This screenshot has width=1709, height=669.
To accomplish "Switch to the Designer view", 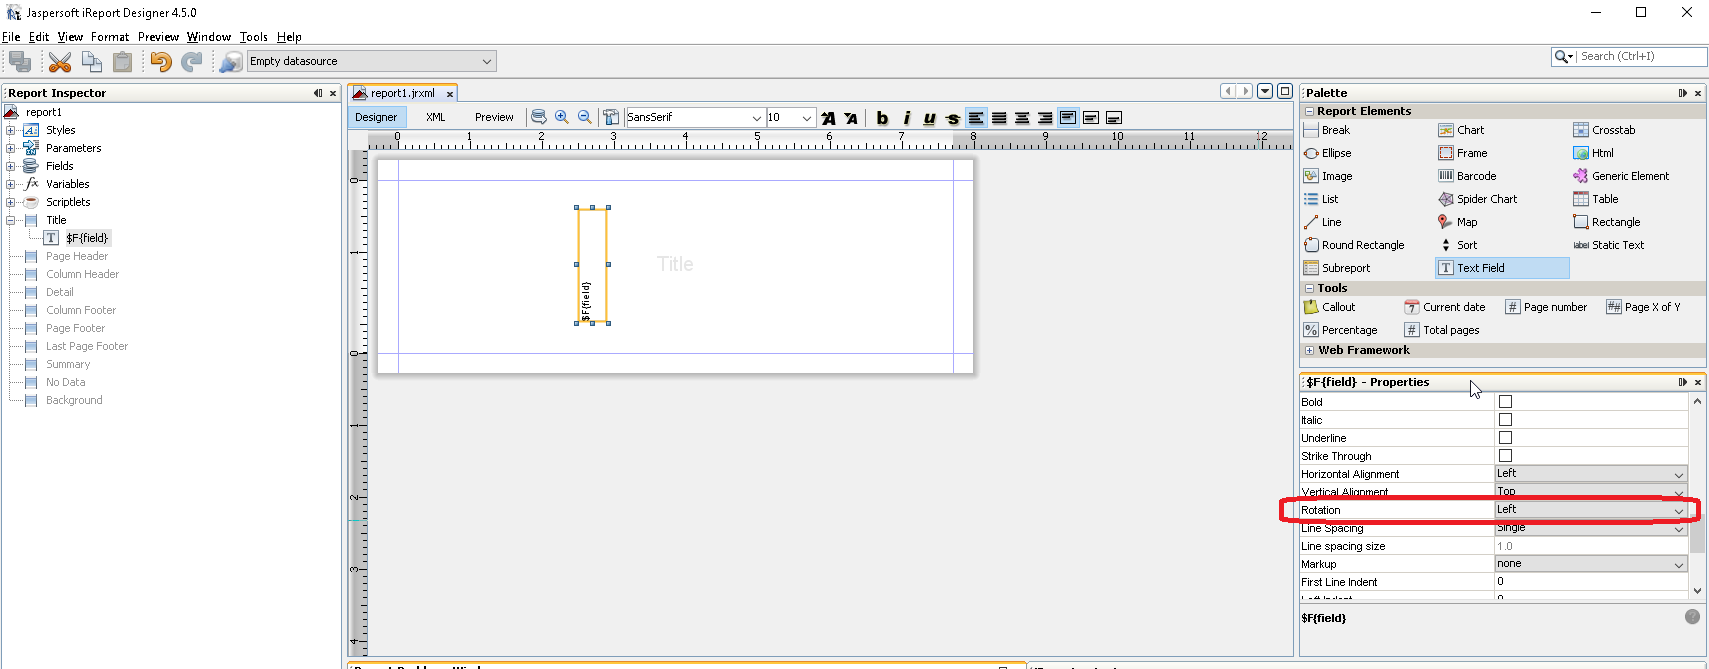I will 376,117.
